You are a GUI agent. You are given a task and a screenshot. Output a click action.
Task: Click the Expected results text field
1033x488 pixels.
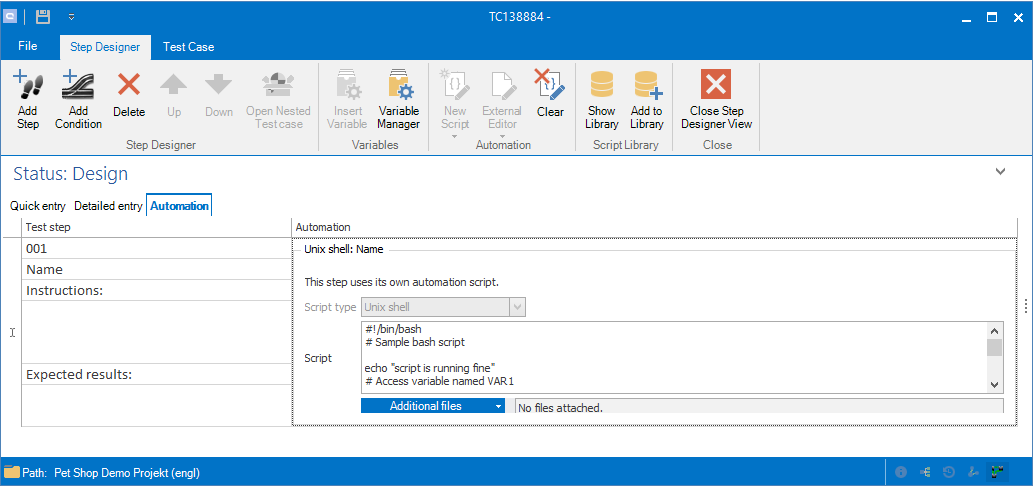[x=156, y=404]
